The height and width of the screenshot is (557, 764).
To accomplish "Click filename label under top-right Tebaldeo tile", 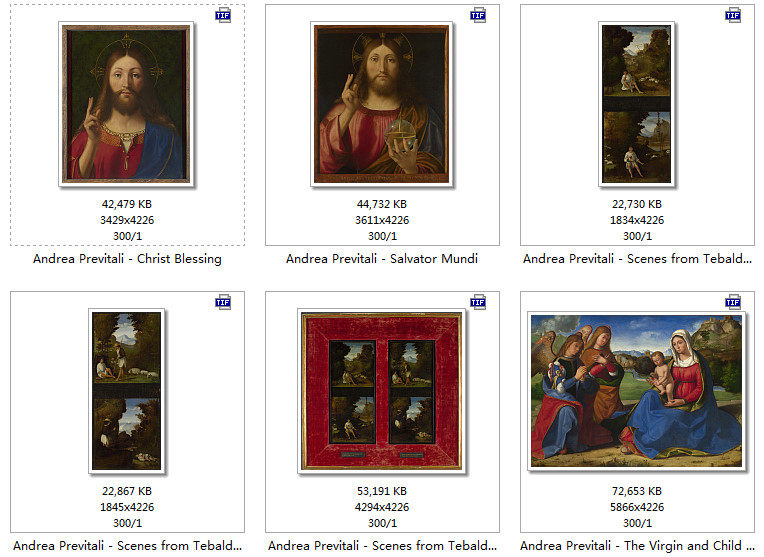I will coord(637,259).
